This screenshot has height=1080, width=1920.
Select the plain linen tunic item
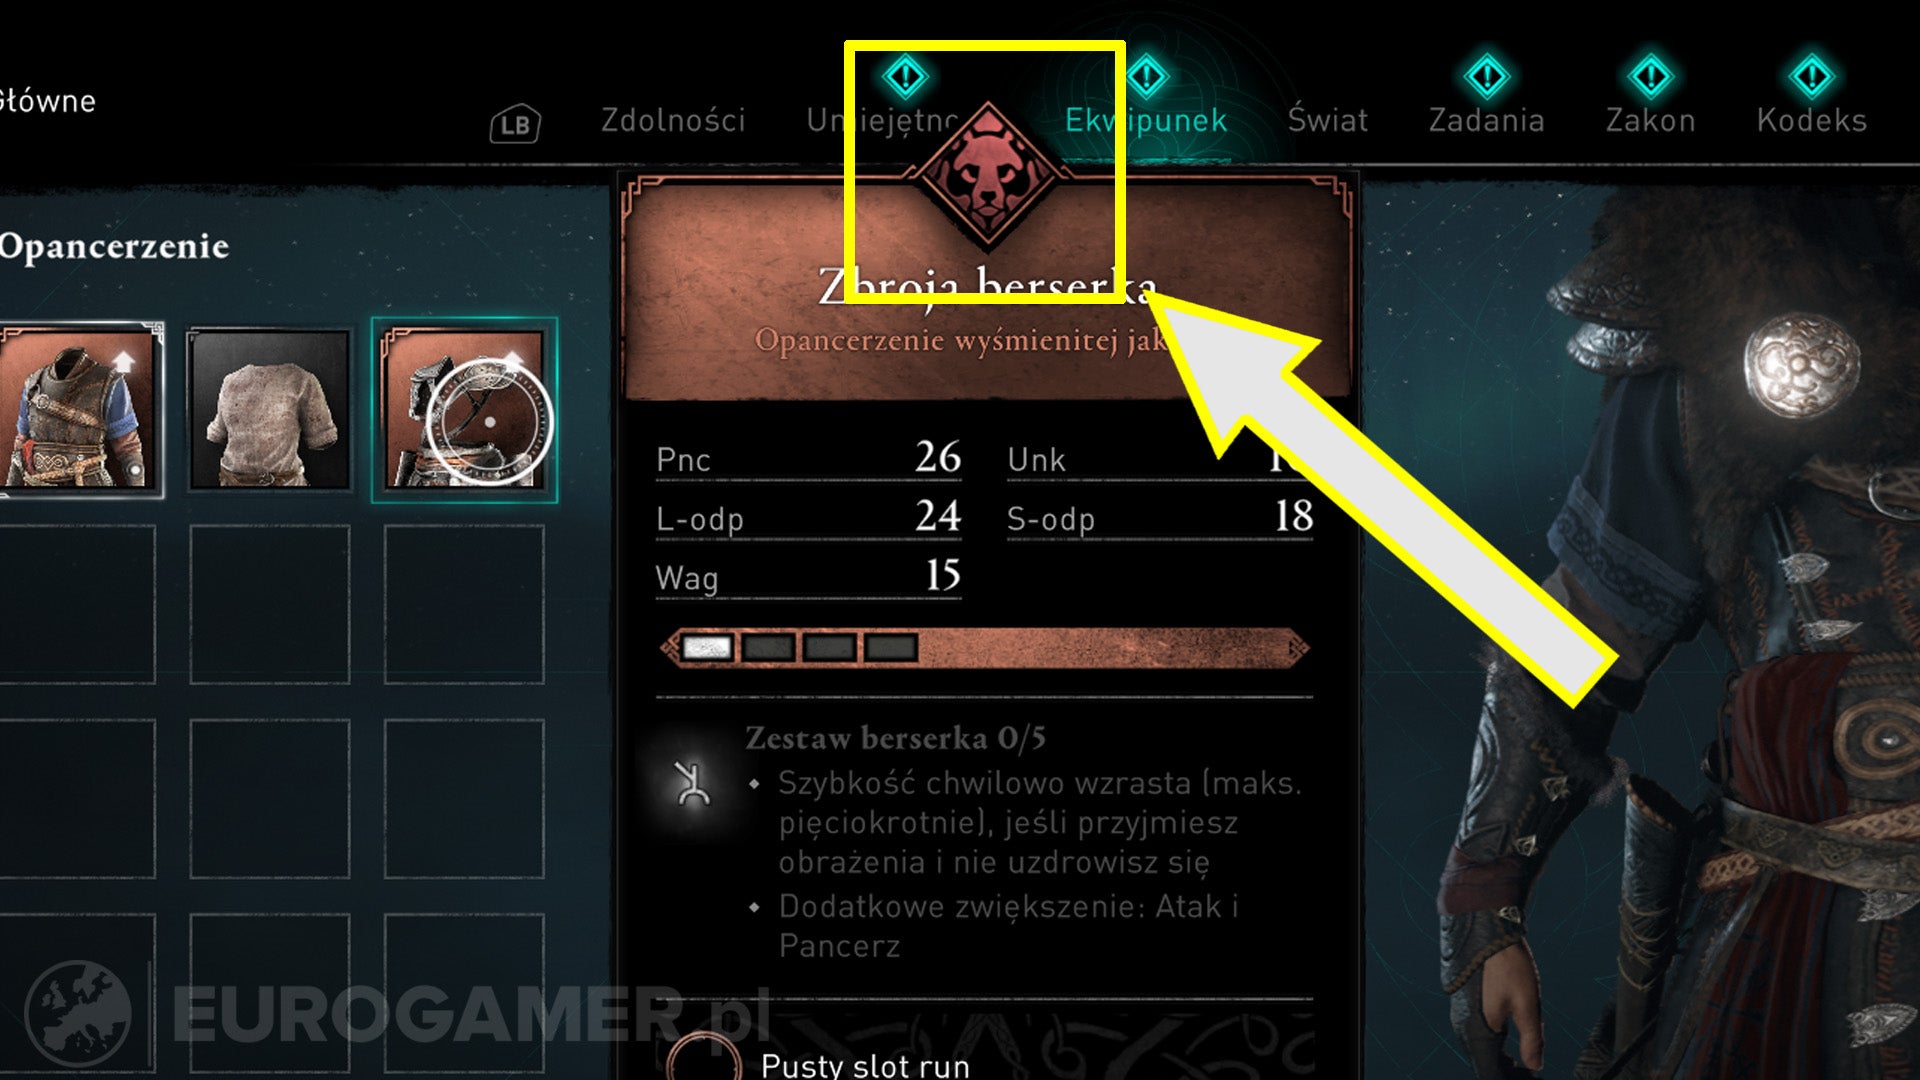(x=269, y=409)
